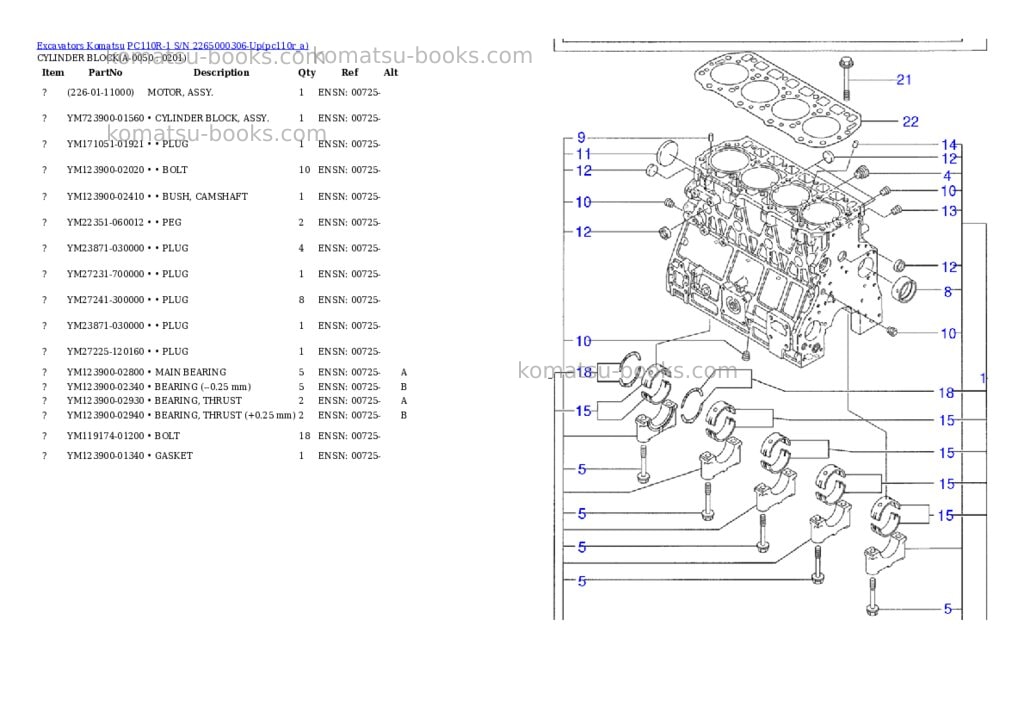The height and width of the screenshot is (725, 1024).
Task: Select part number YM123900-02930
Action: coord(105,400)
